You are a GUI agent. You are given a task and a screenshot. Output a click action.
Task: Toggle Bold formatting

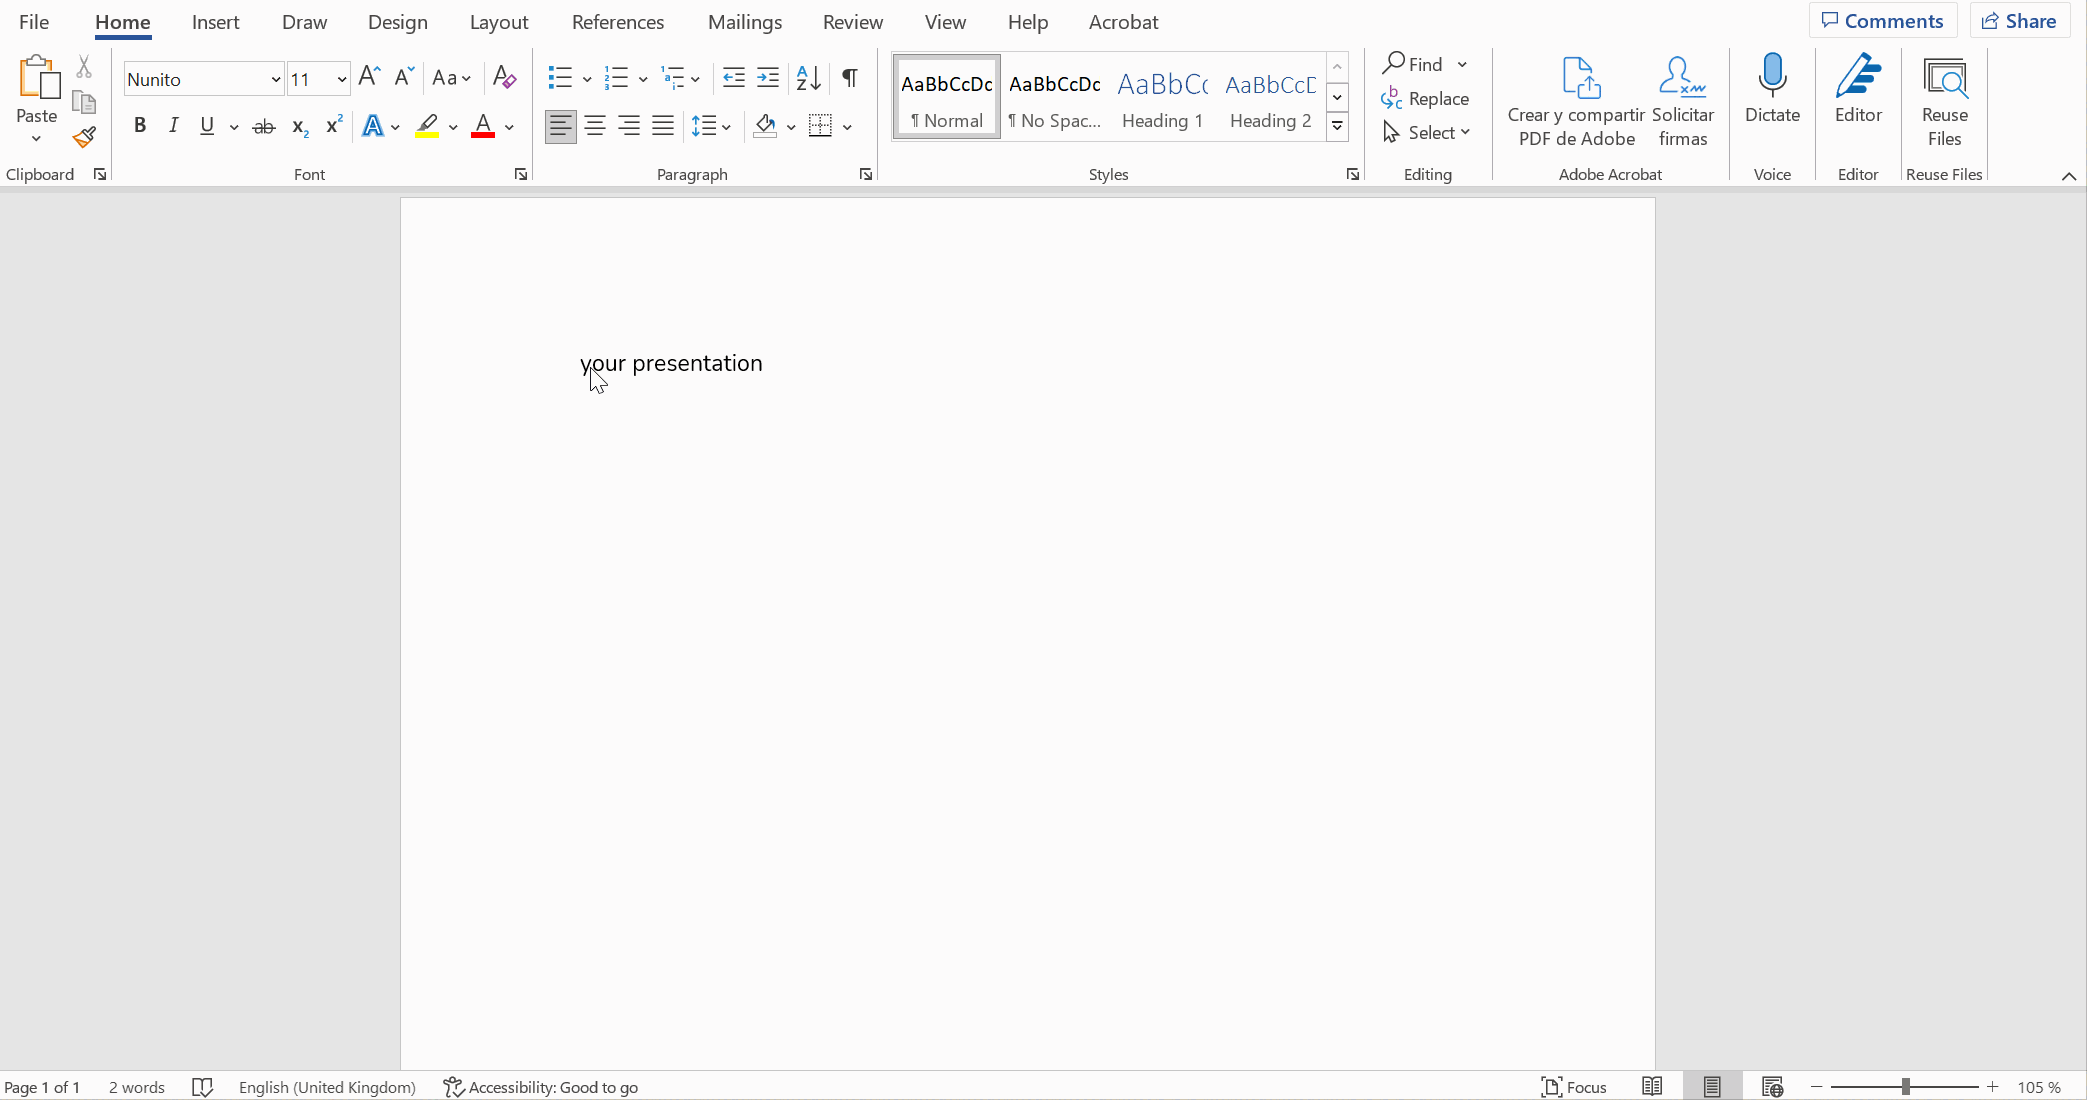point(140,126)
